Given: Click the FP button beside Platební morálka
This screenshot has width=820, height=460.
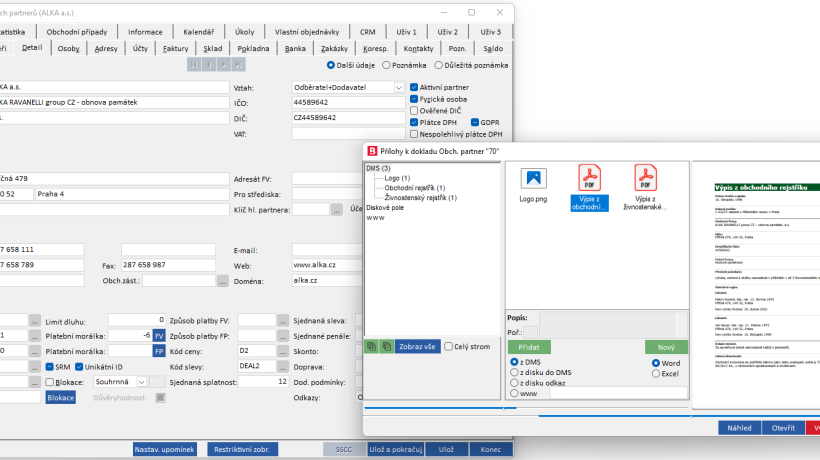Looking at the screenshot, I should [158, 351].
